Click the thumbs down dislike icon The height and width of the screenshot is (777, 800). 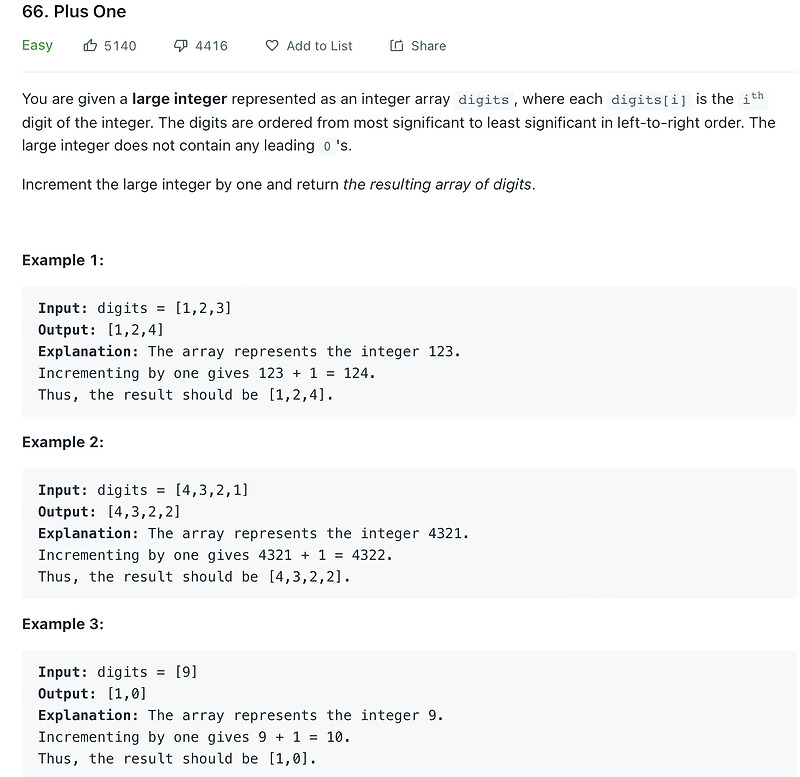point(181,46)
